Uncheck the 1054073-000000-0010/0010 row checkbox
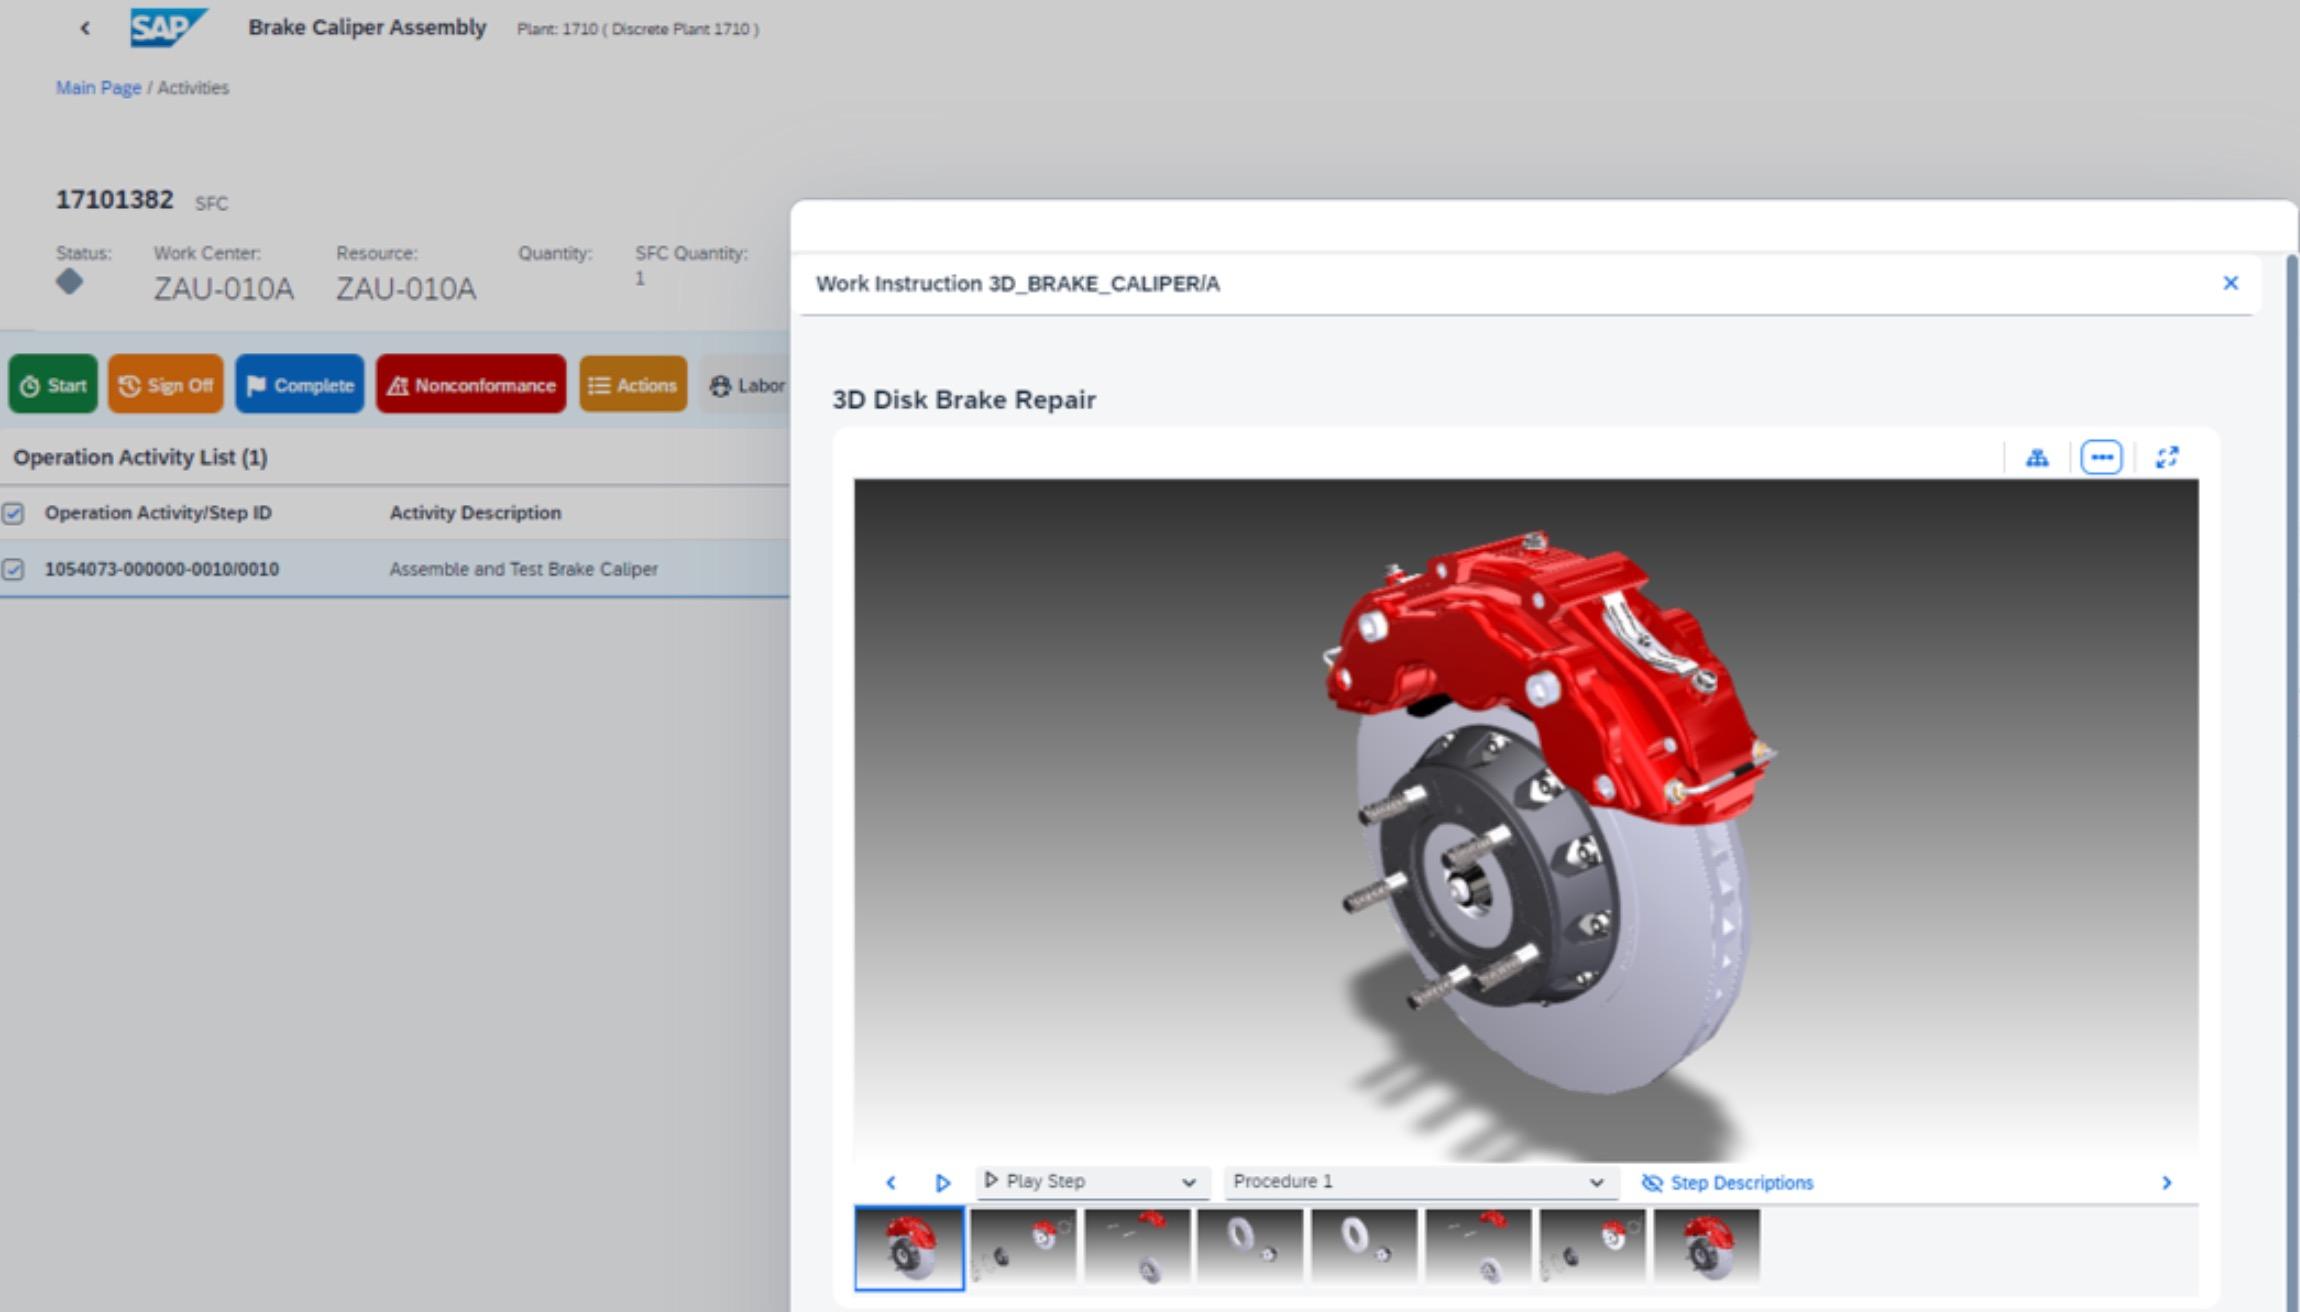 pyautogui.click(x=13, y=569)
